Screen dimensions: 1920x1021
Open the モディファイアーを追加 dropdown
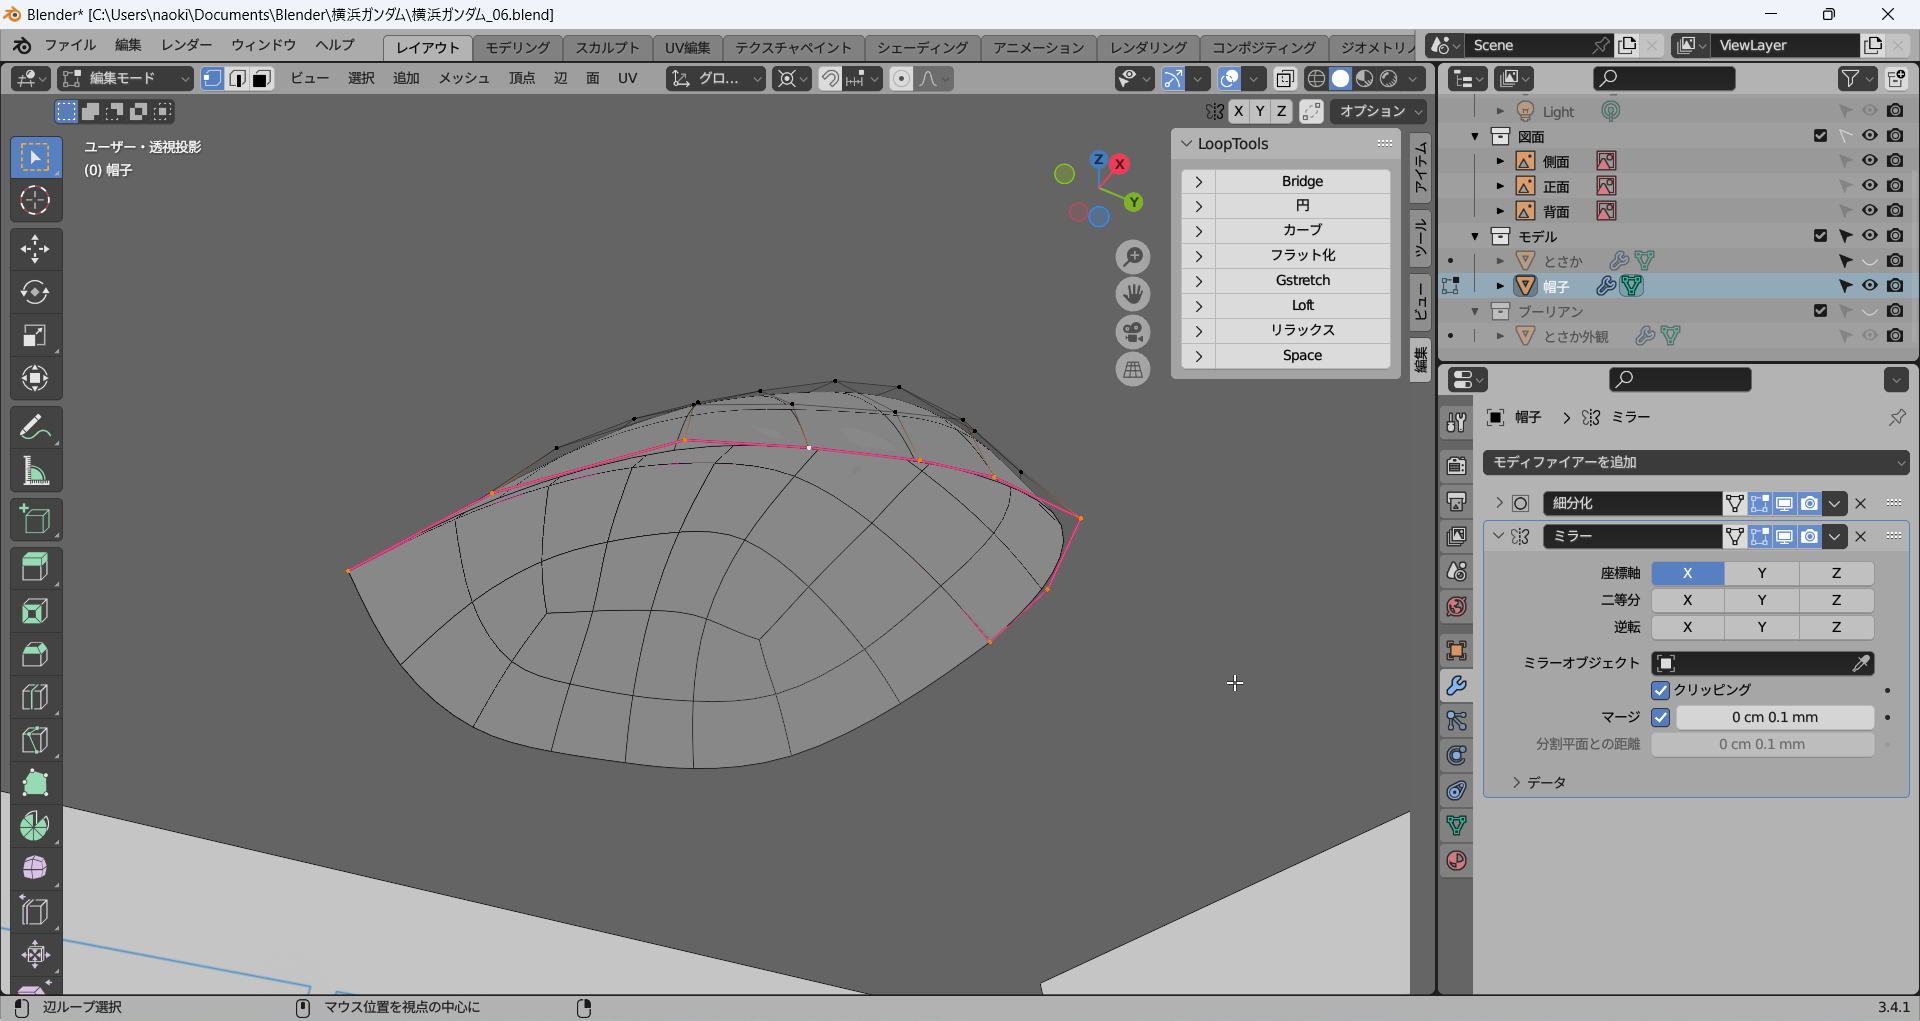pos(1696,462)
